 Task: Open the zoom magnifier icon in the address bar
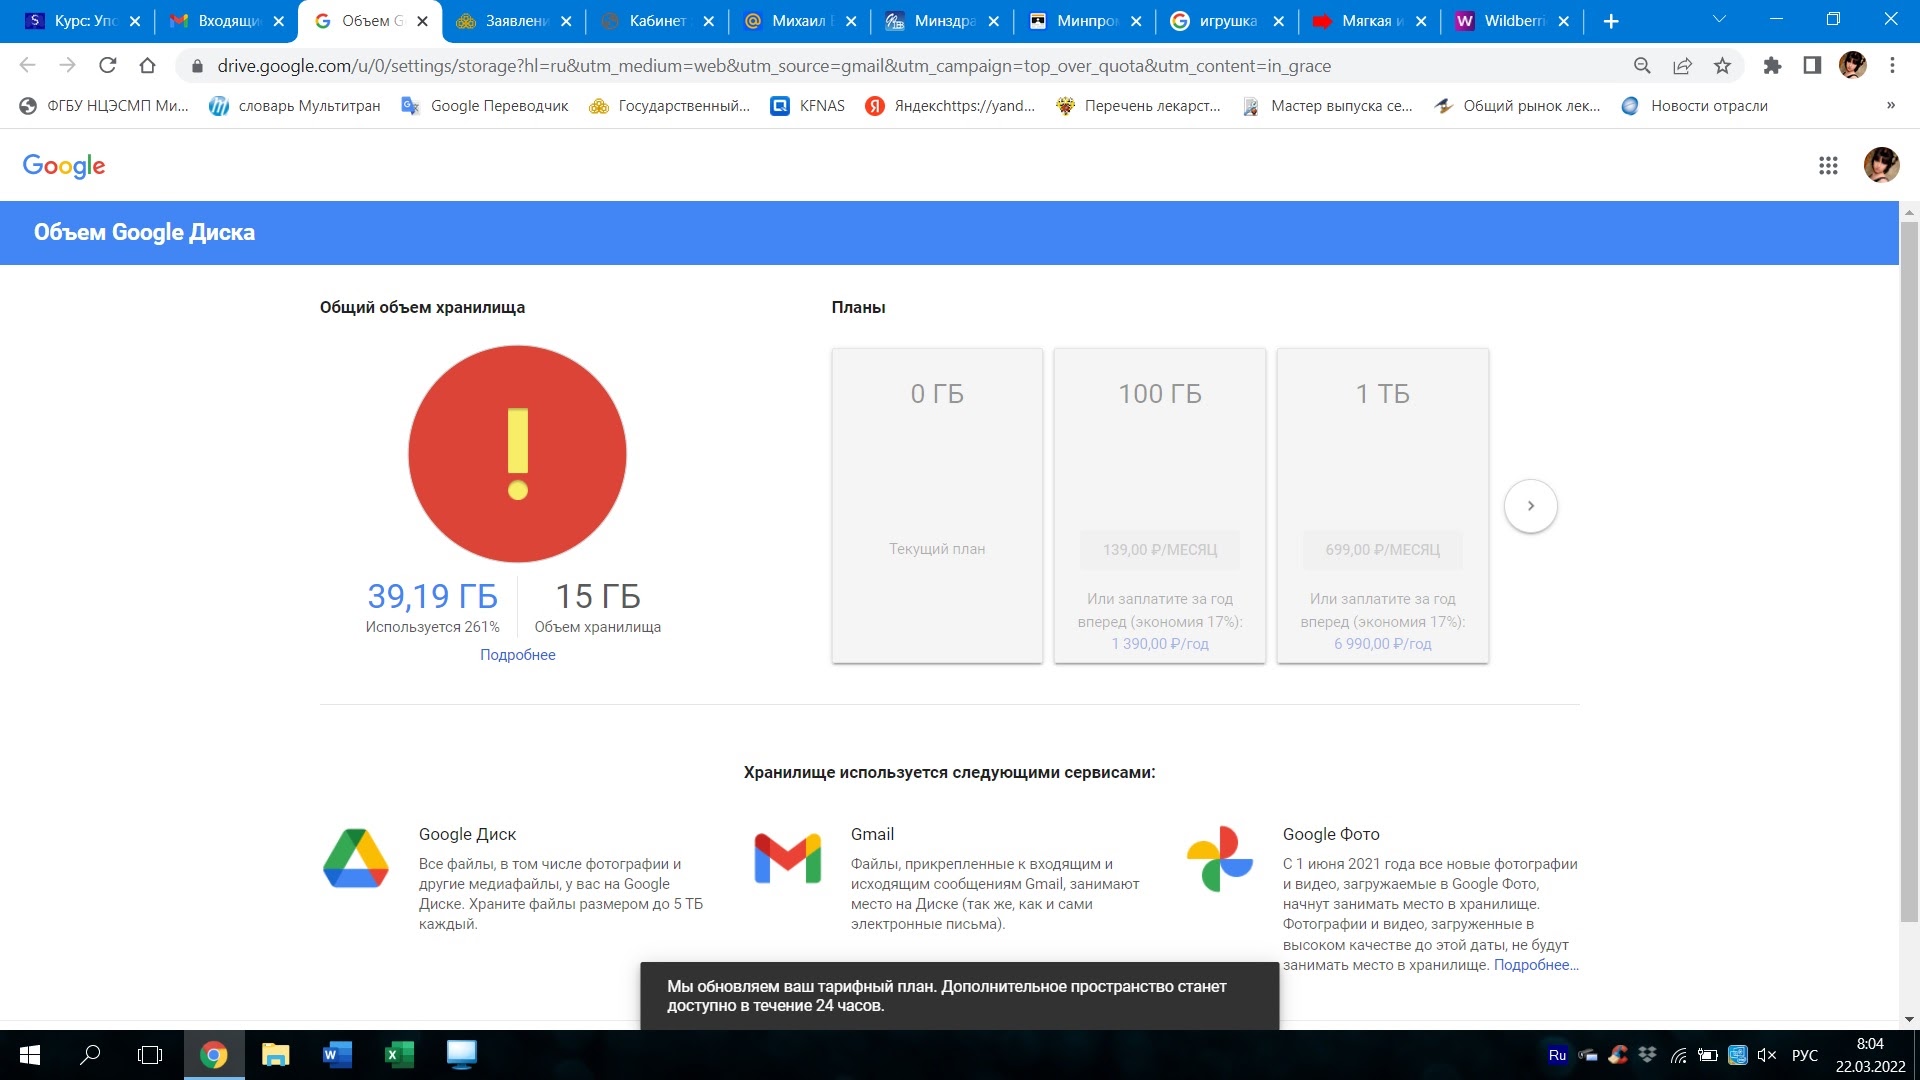[1642, 66]
